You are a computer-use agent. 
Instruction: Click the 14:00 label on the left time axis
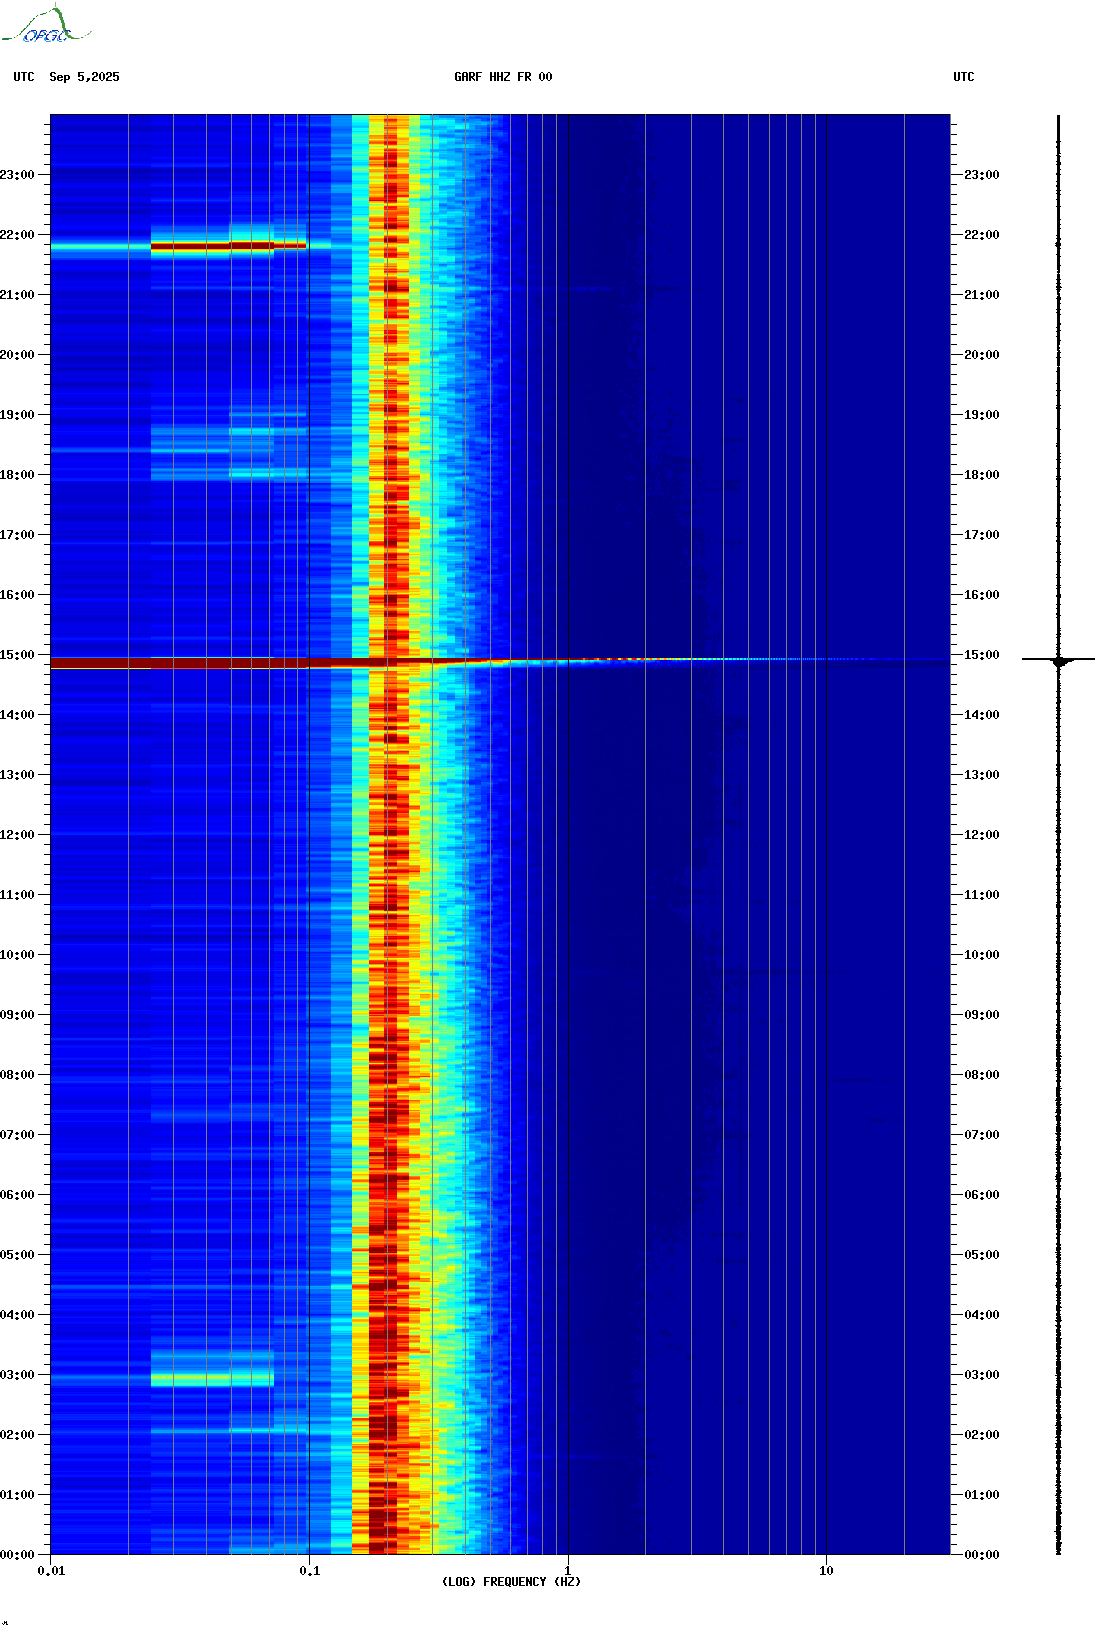click(17, 715)
